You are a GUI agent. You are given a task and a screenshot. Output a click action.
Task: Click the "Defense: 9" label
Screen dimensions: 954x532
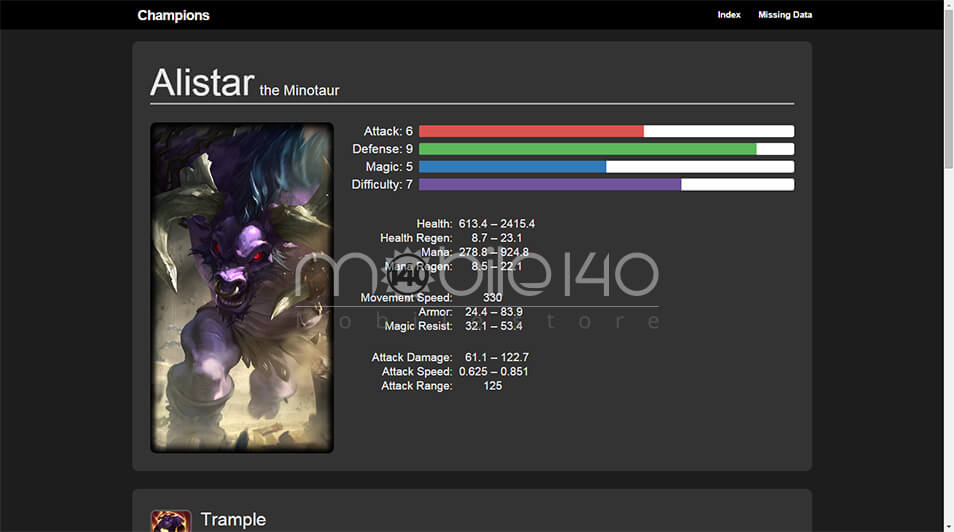pos(383,149)
